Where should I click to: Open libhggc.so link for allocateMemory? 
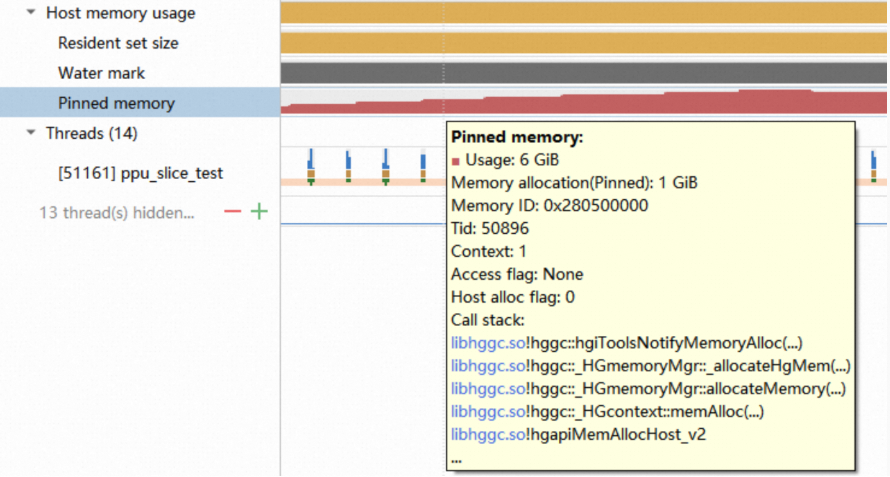coord(488,388)
